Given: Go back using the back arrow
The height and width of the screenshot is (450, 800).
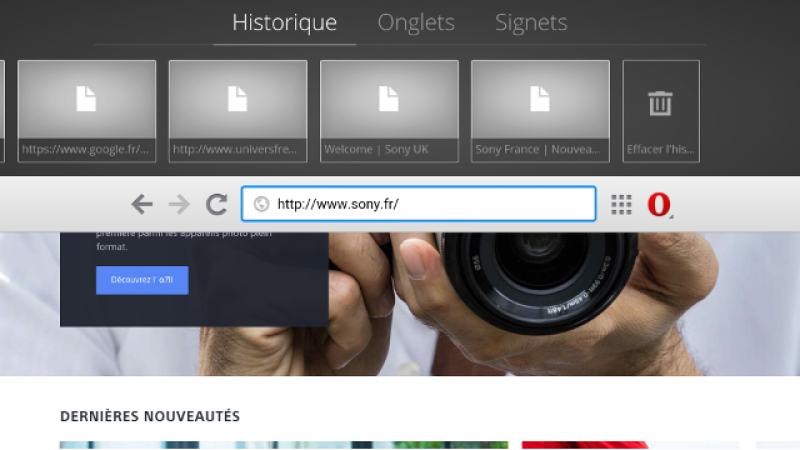Looking at the screenshot, I should pyautogui.click(x=142, y=205).
